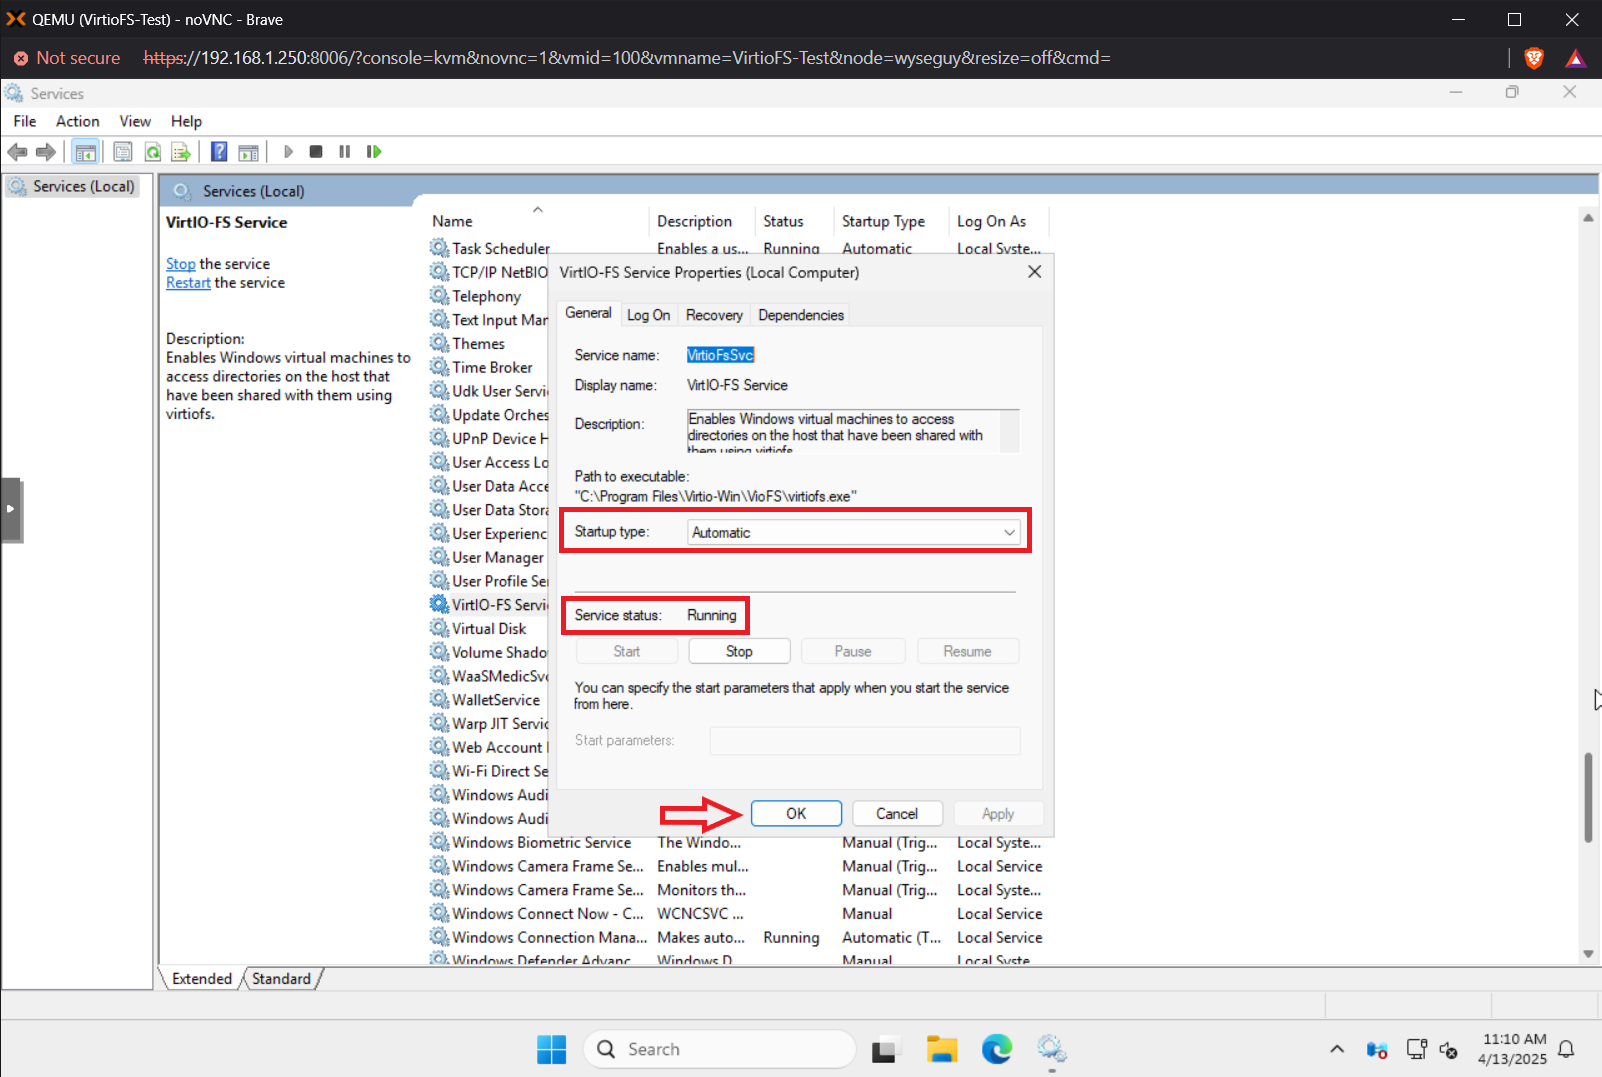Open the Windows Start button

point(551,1049)
